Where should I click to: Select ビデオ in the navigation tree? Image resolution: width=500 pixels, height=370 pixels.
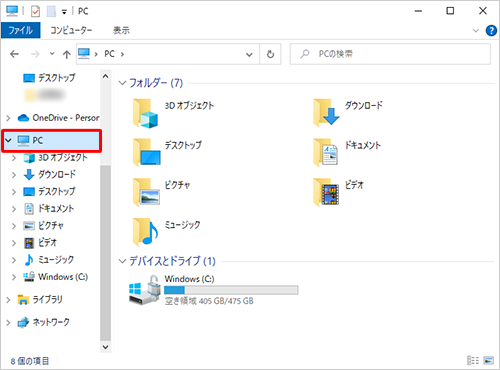[40, 243]
